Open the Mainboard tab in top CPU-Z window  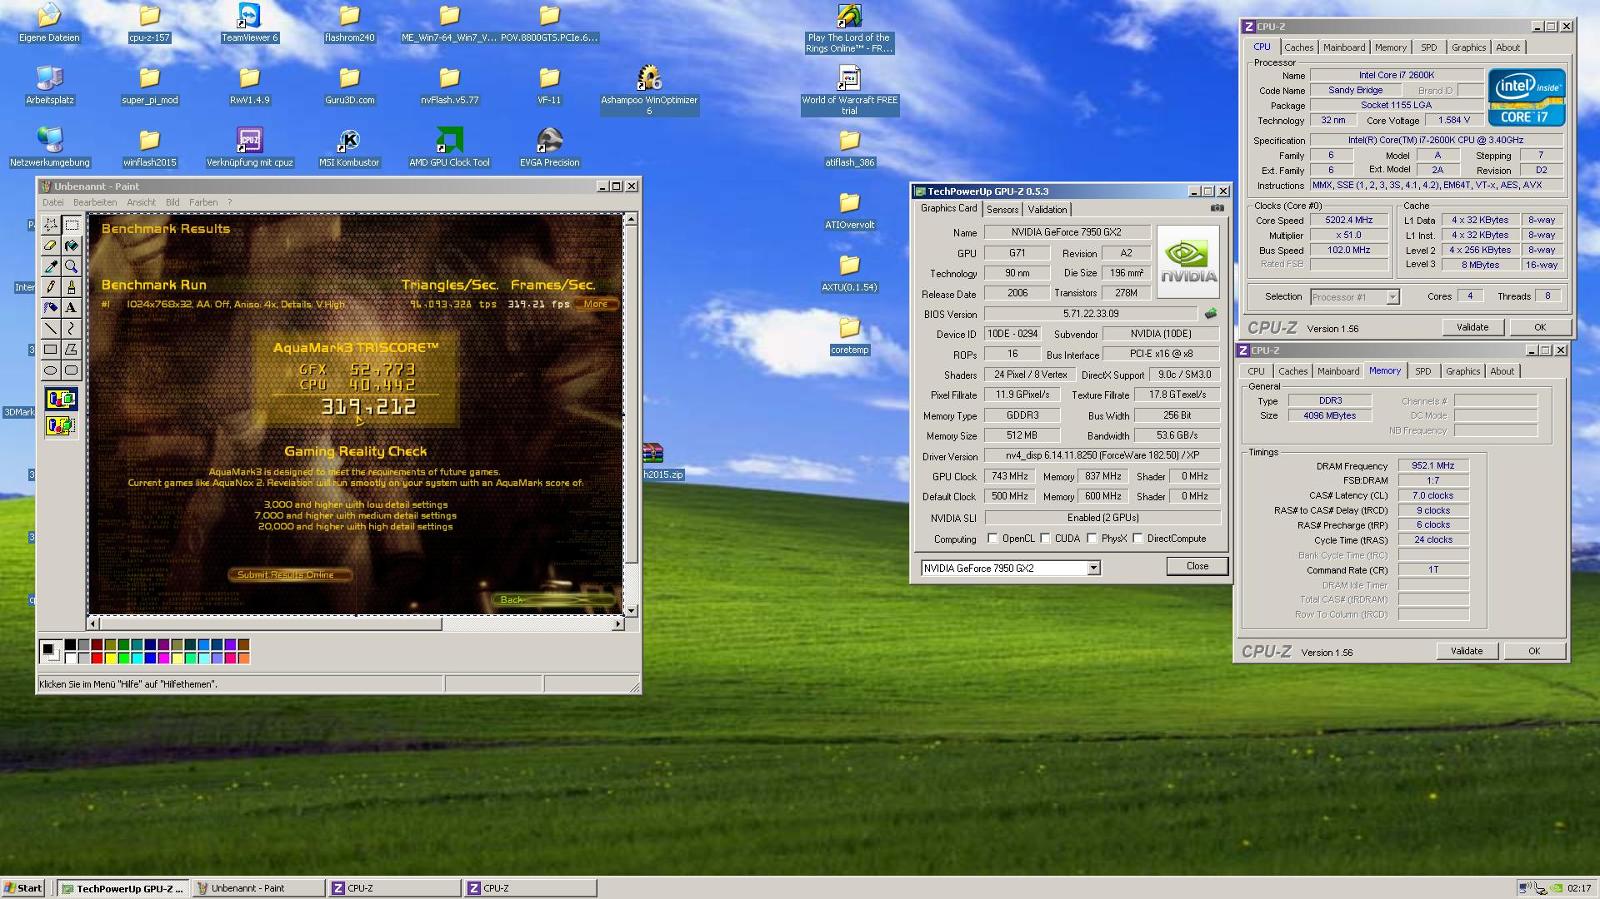point(1344,47)
